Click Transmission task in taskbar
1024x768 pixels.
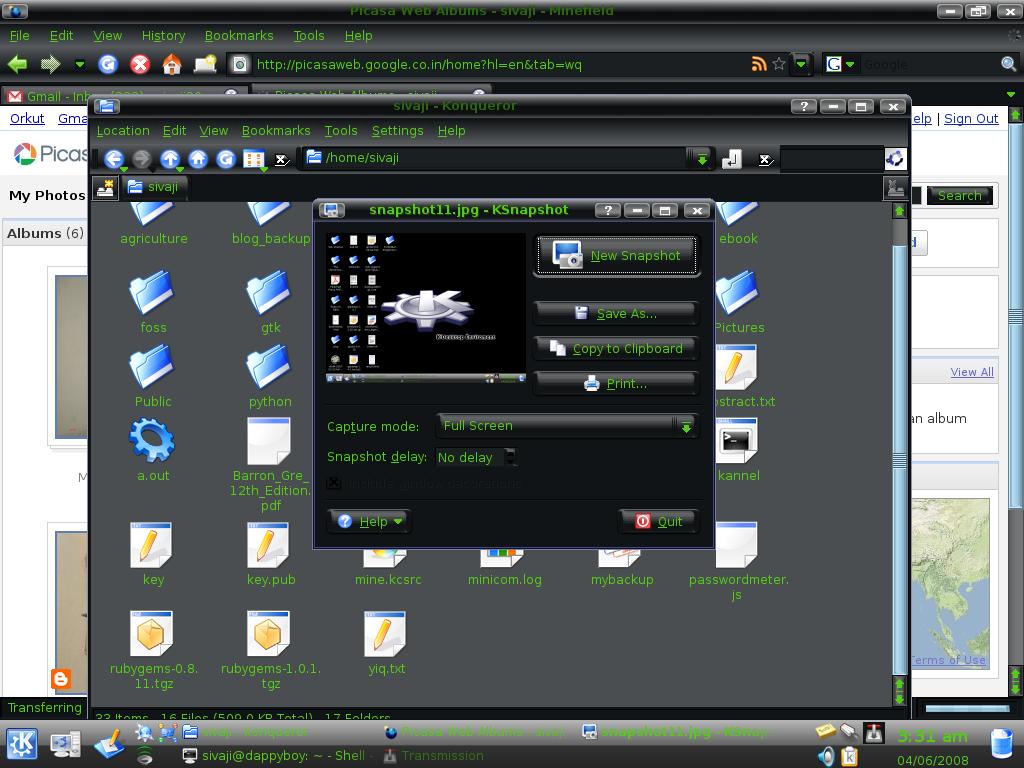435,756
